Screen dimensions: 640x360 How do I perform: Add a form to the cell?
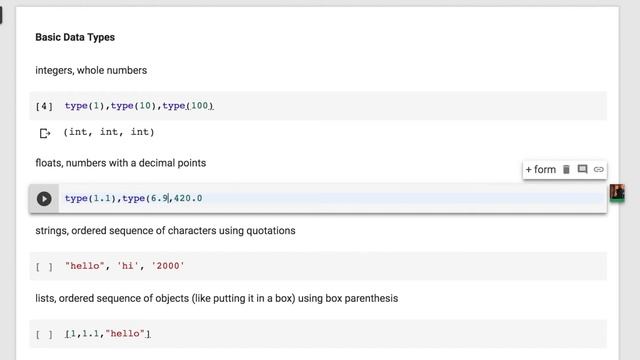[x=540, y=169]
